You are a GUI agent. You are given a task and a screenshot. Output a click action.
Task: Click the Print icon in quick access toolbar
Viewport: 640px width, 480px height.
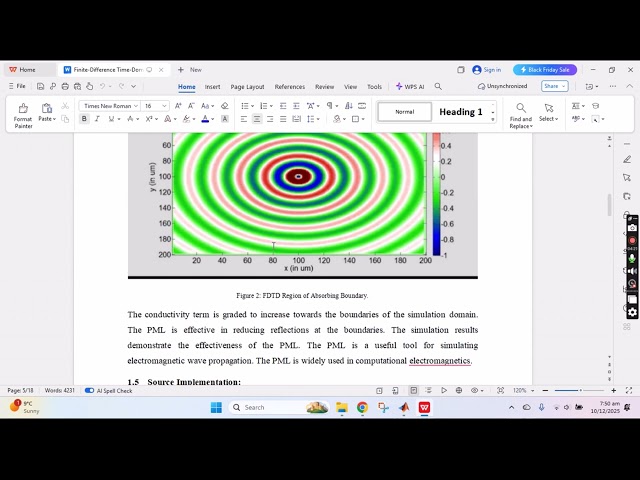65,86
